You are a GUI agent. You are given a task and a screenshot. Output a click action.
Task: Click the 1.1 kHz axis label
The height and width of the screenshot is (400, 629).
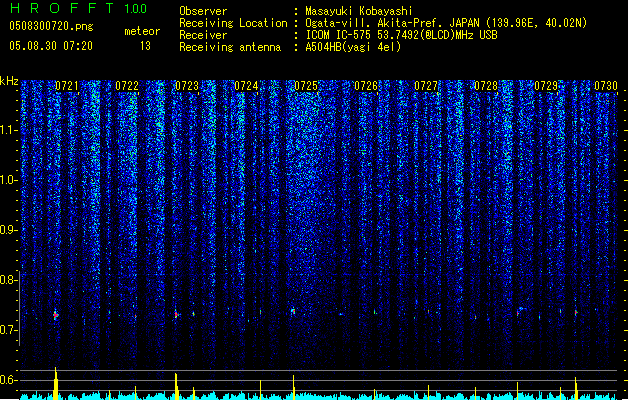coord(8,130)
